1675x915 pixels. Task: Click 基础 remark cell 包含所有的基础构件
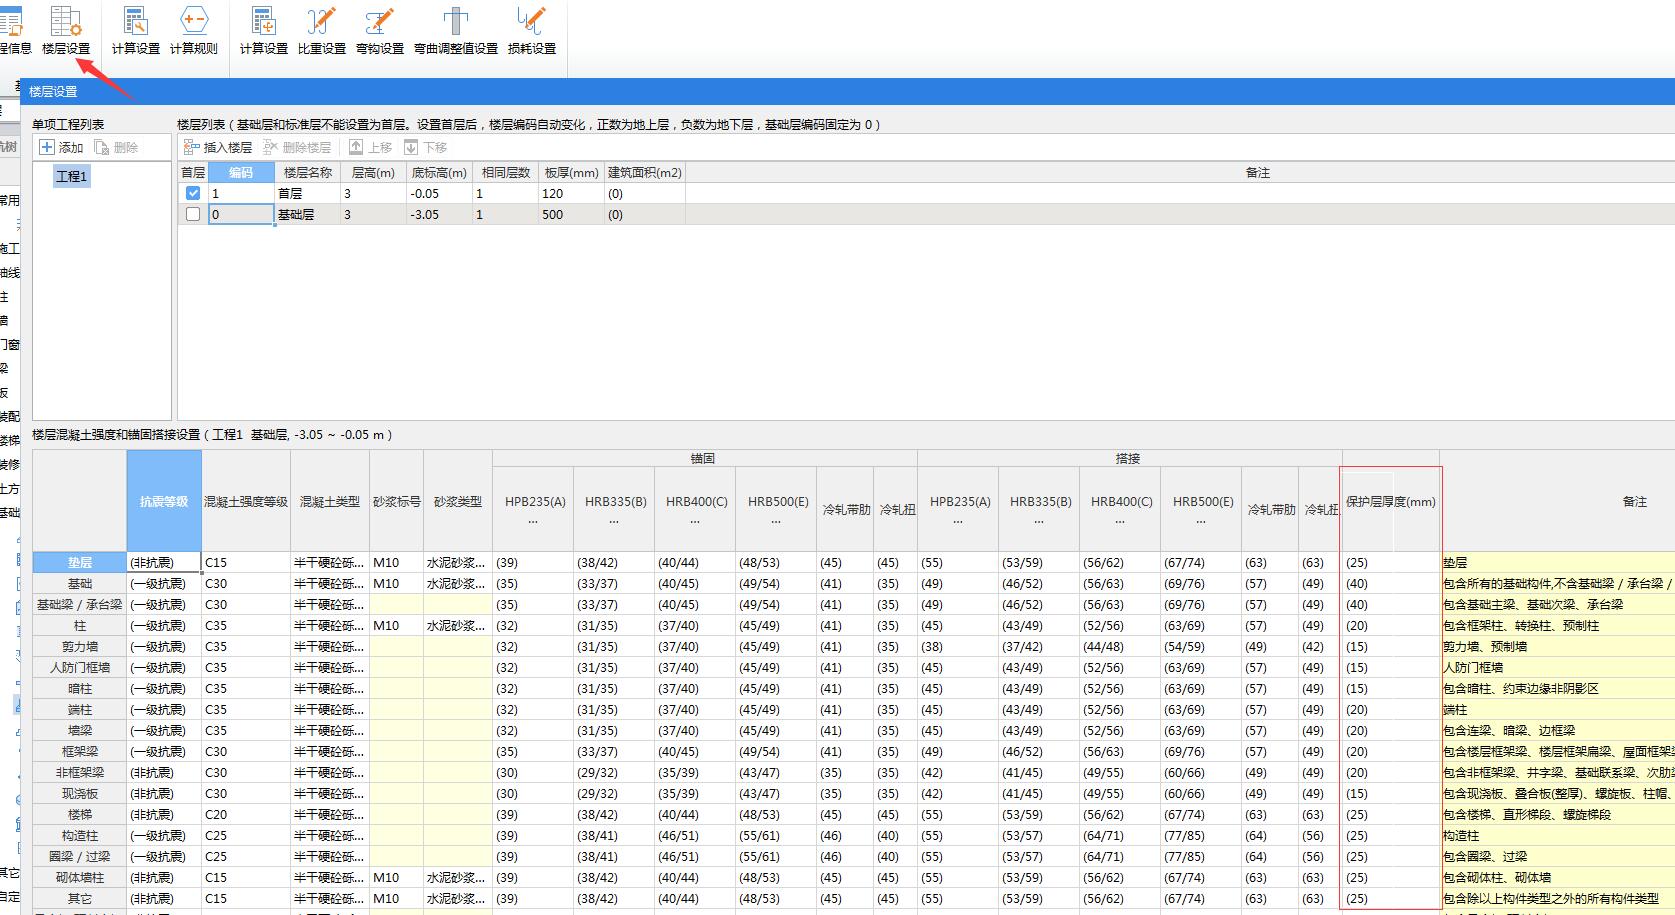tap(1558, 583)
